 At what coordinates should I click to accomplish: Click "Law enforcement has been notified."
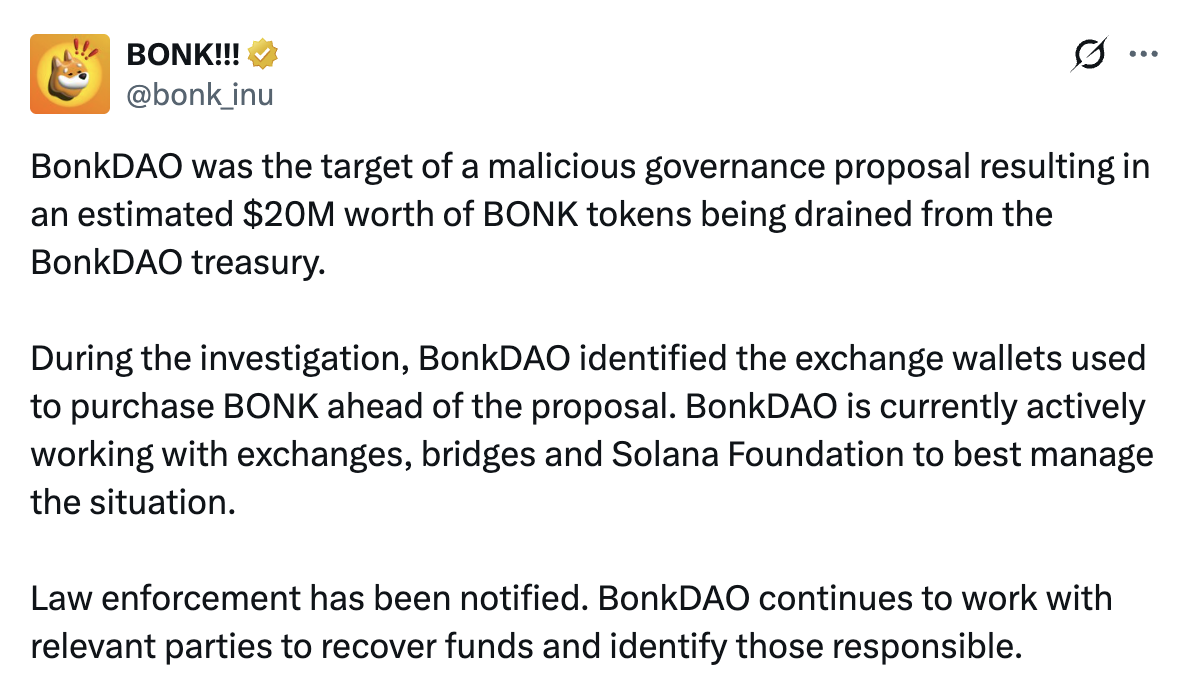pos(310,598)
